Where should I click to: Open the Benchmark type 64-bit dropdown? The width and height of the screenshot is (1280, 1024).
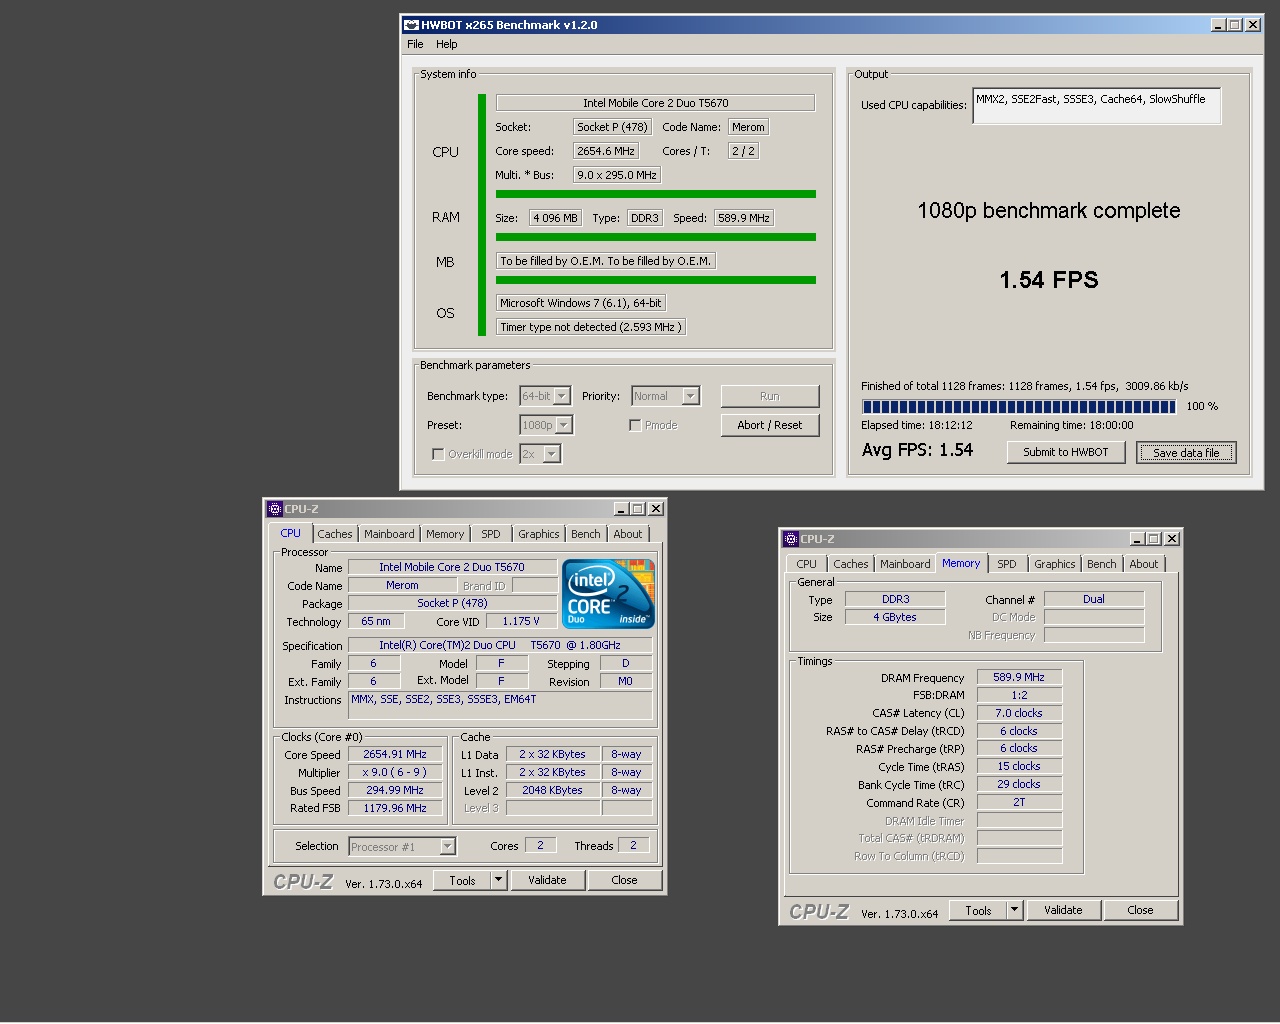point(562,396)
